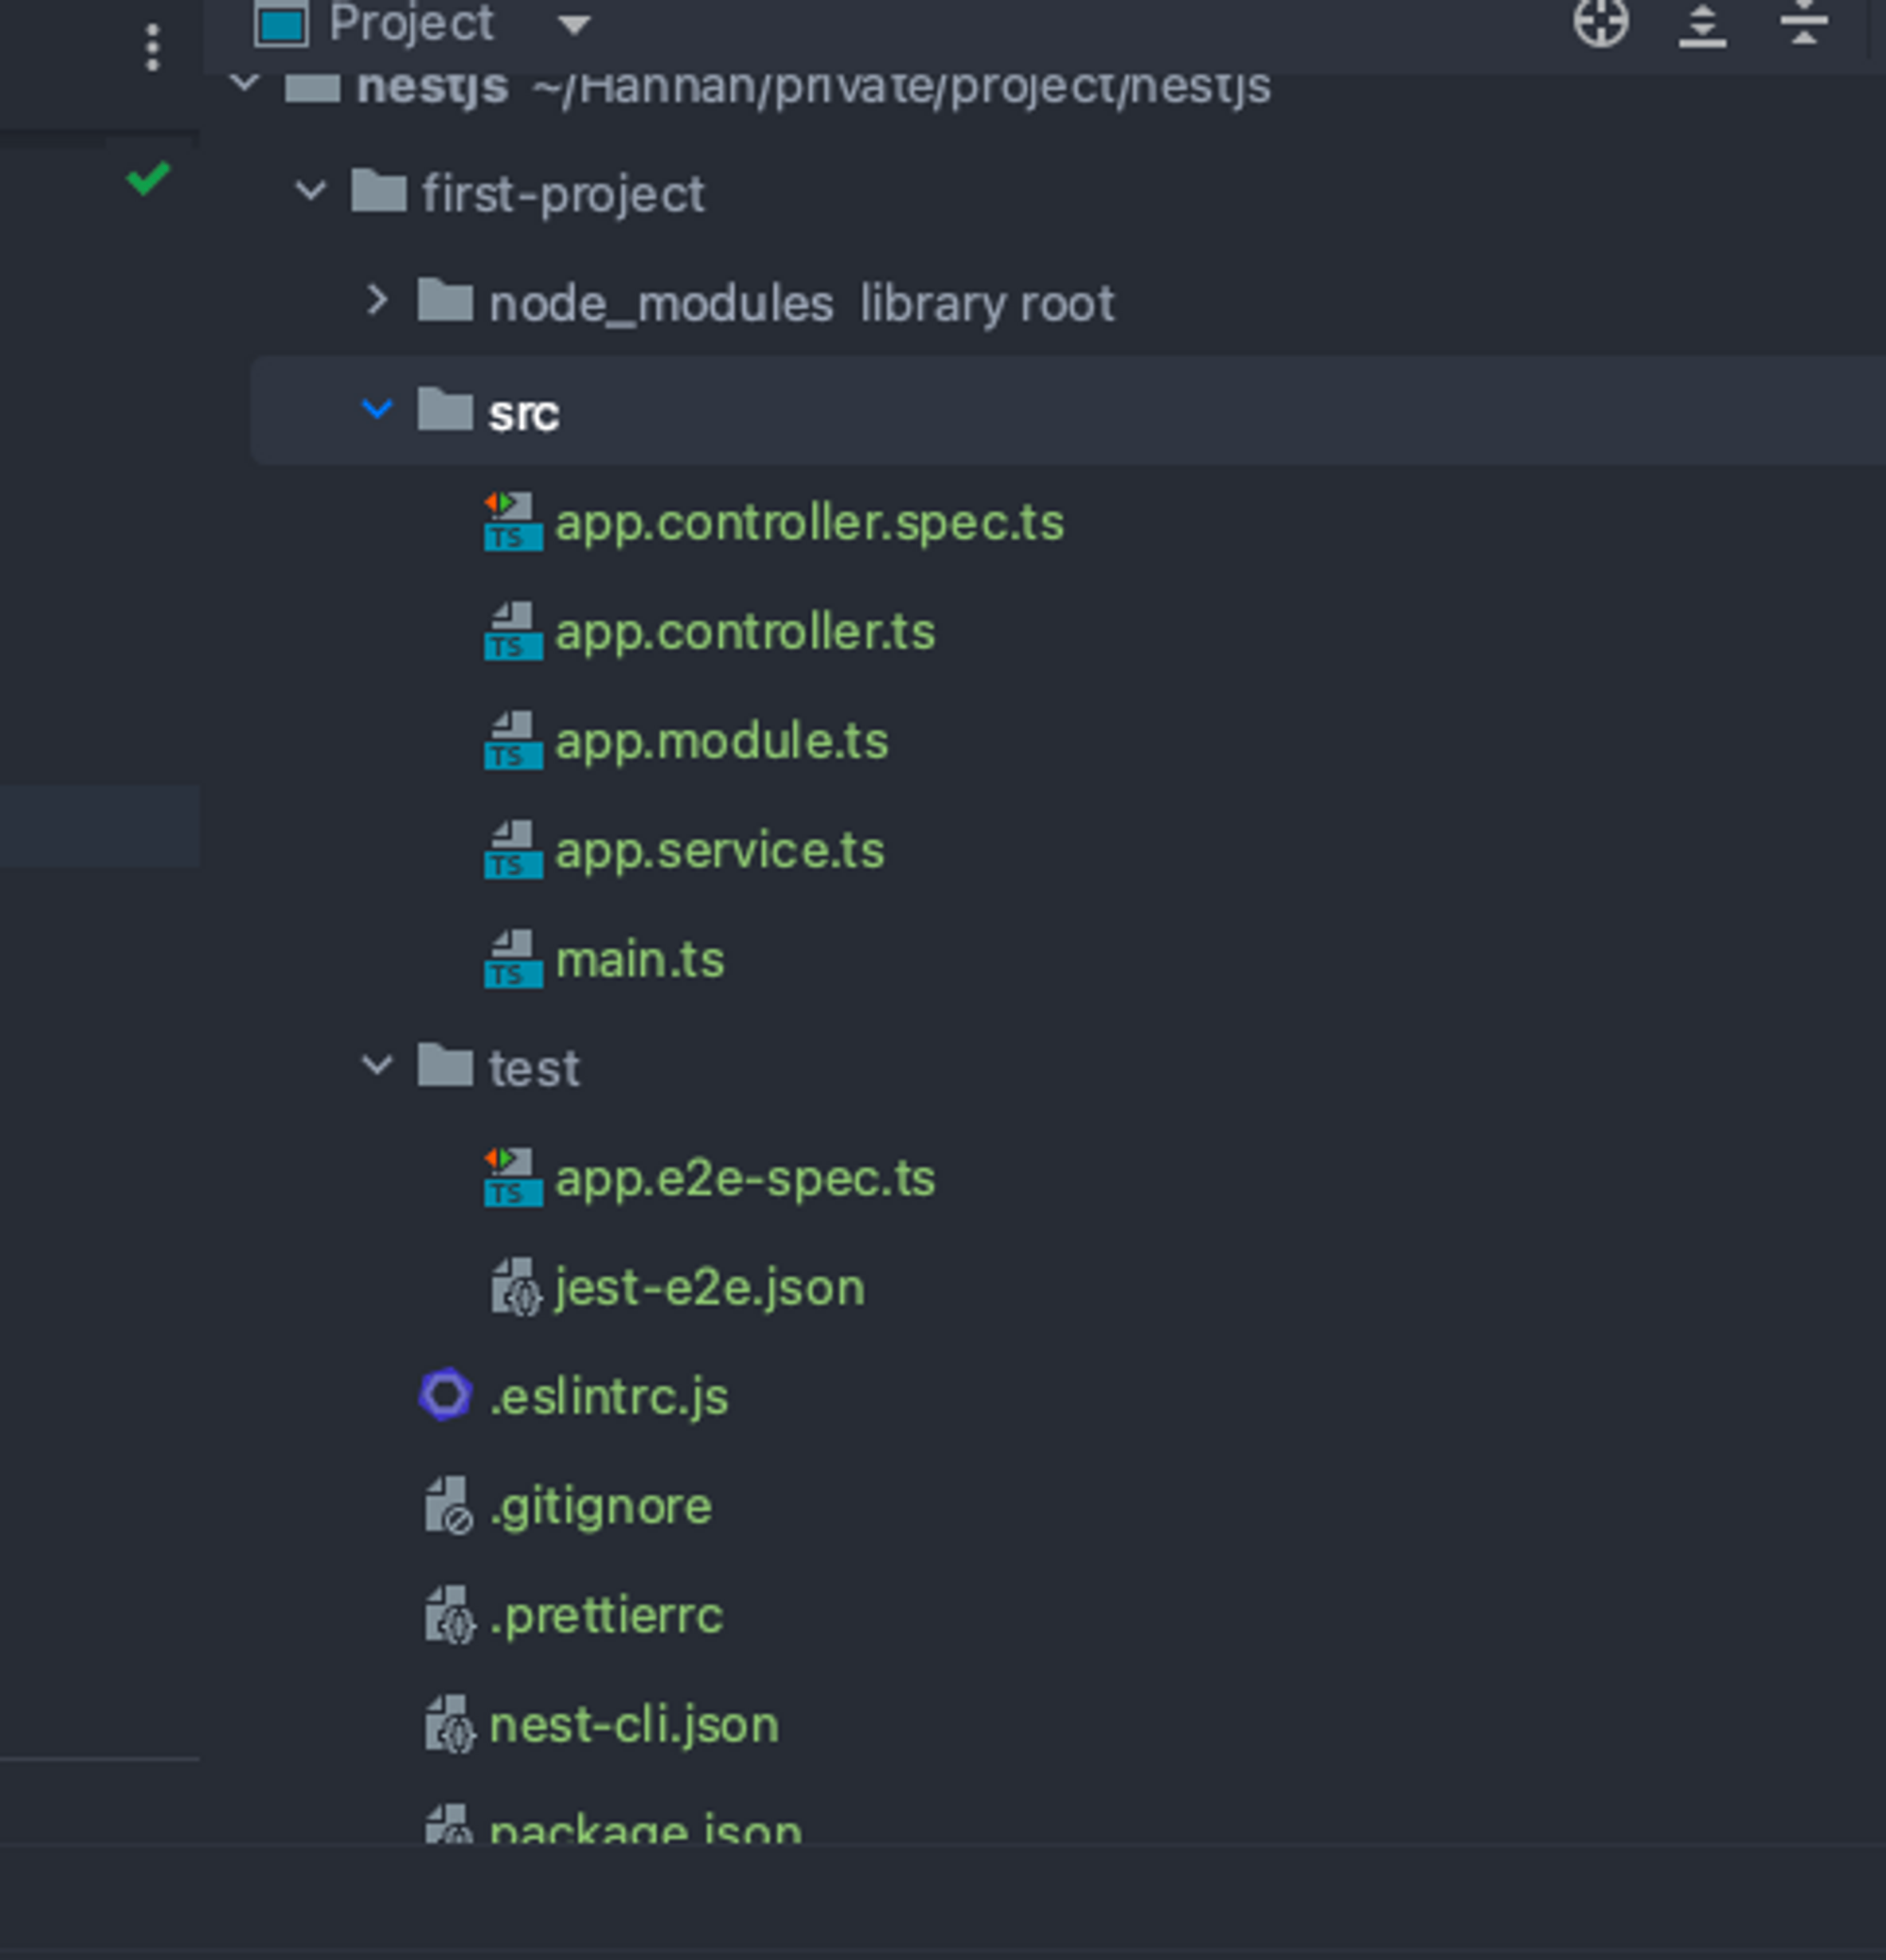Open app.service.ts file
1886x1960 pixels.
point(720,851)
